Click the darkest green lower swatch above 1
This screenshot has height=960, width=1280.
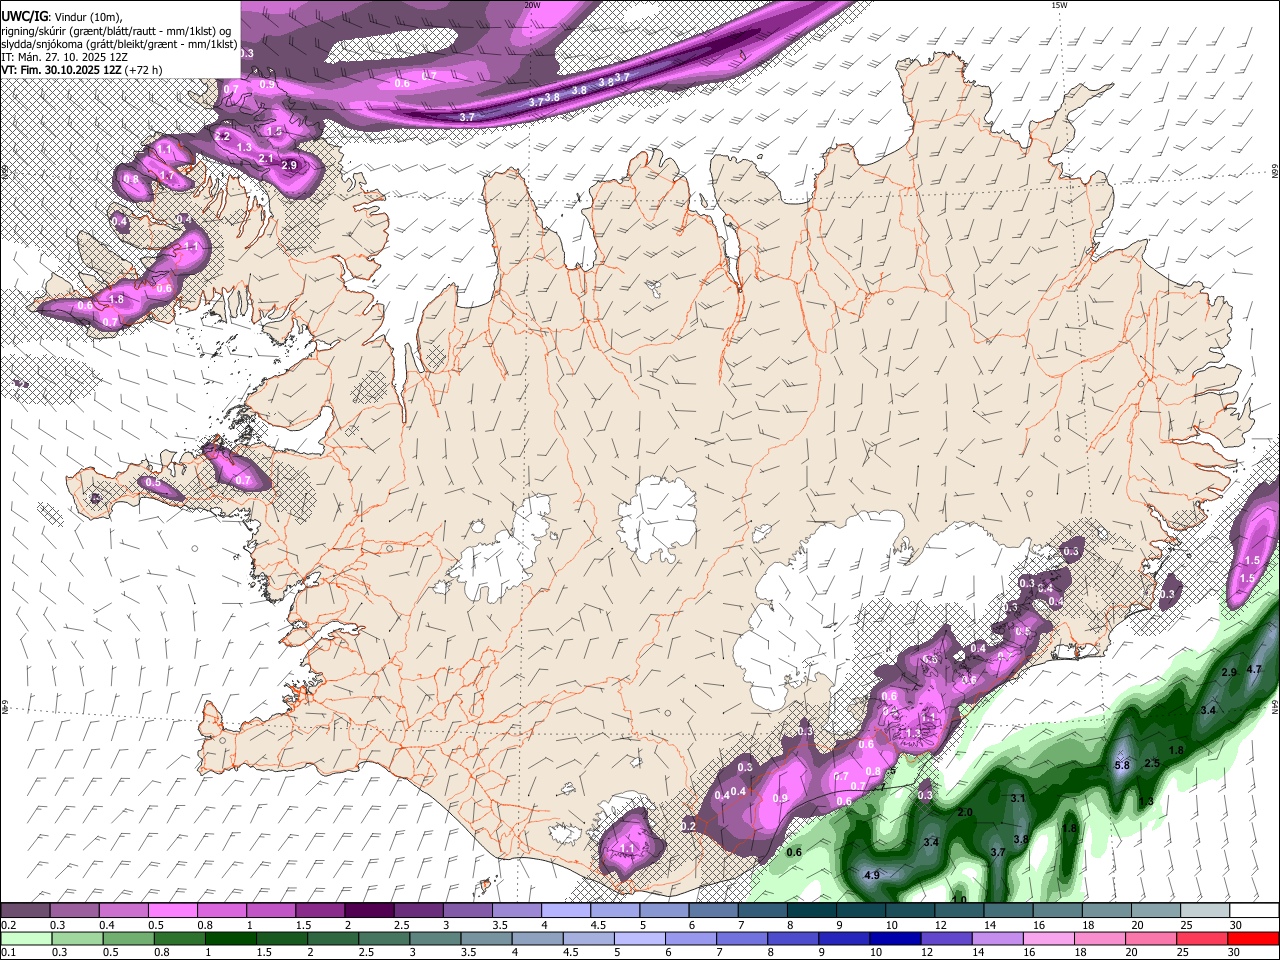(230, 938)
